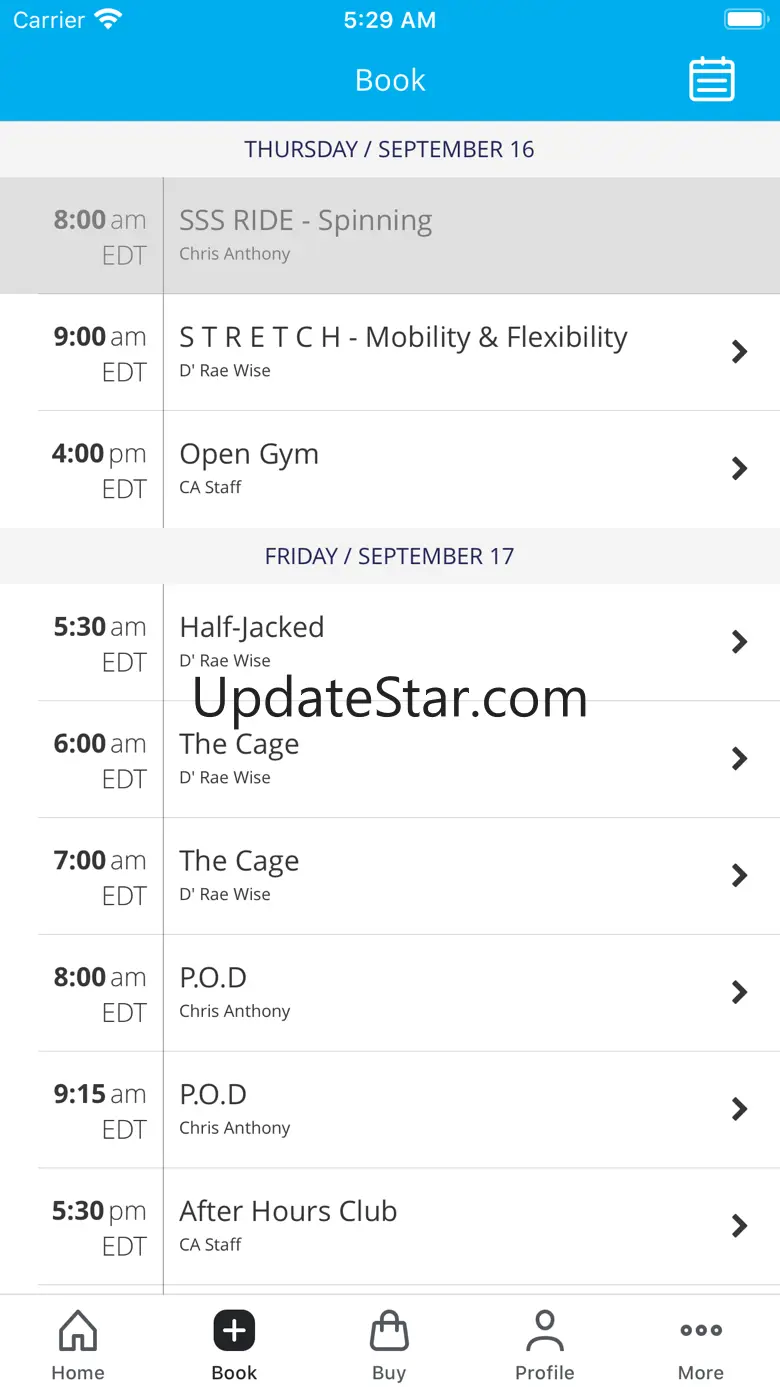
Task: Expand STRETCH Mobility & Flexibility chevron
Action: 739,351
